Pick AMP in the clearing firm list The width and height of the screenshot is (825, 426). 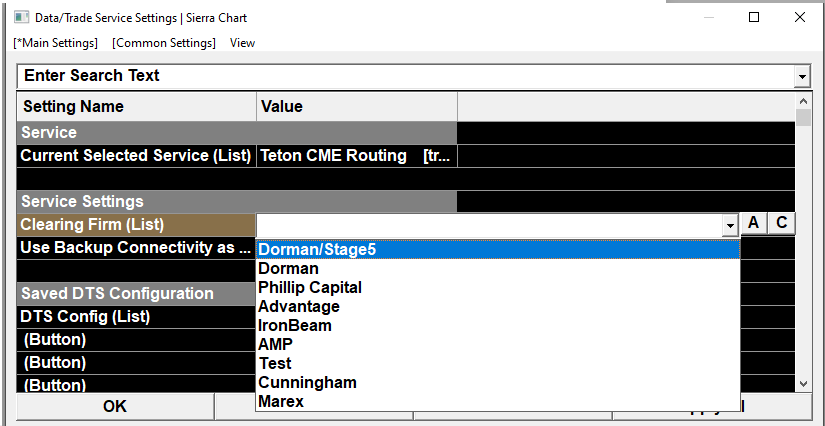click(x=498, y=344)
